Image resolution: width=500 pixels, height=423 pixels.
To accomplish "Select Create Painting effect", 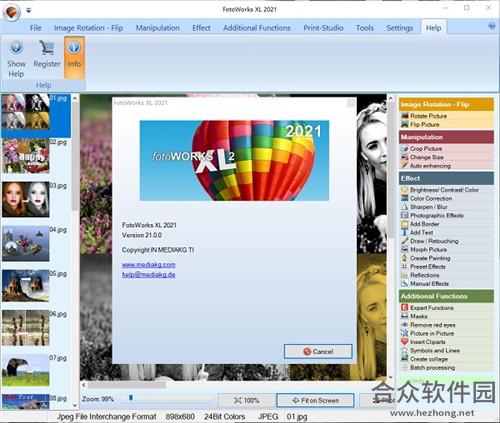I will click(x=430, y=258).
